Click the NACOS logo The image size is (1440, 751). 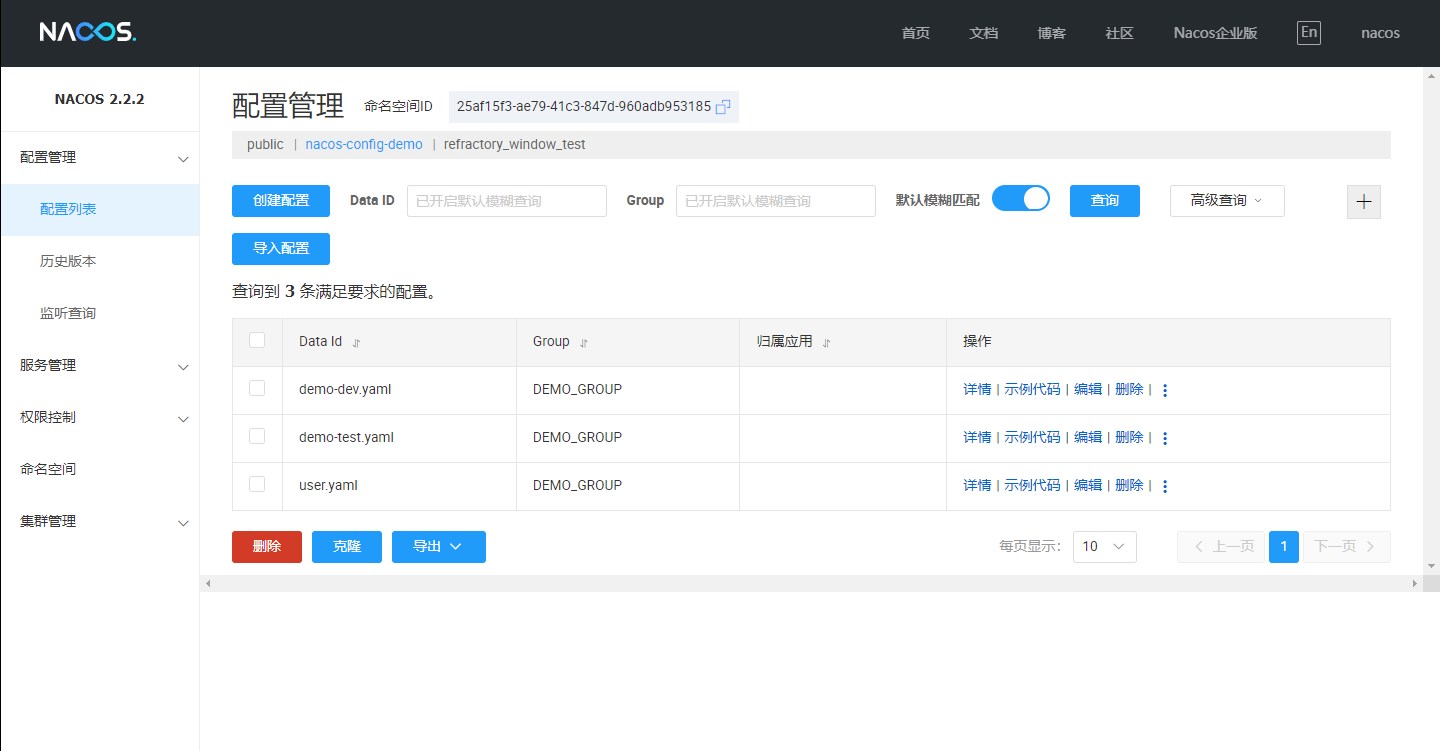[87, 32]
